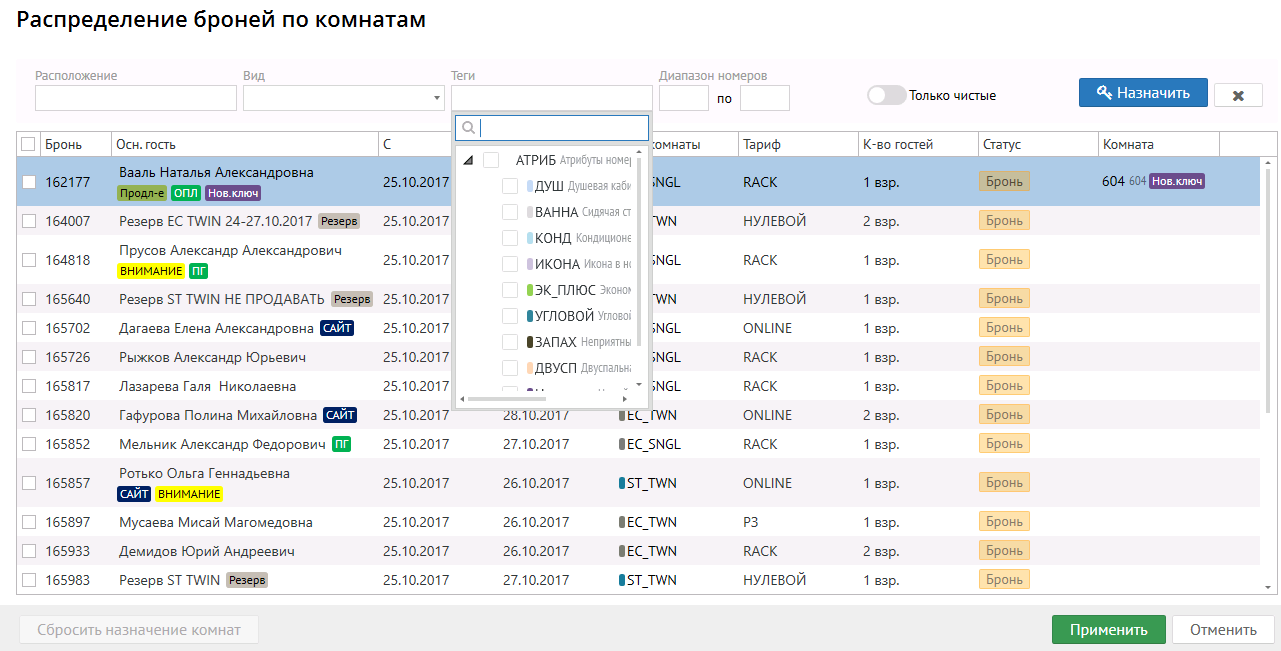Open the Теги combo box
This screenshot has width=1281, height=651.
pyautogui.click(x=551, y=98)
